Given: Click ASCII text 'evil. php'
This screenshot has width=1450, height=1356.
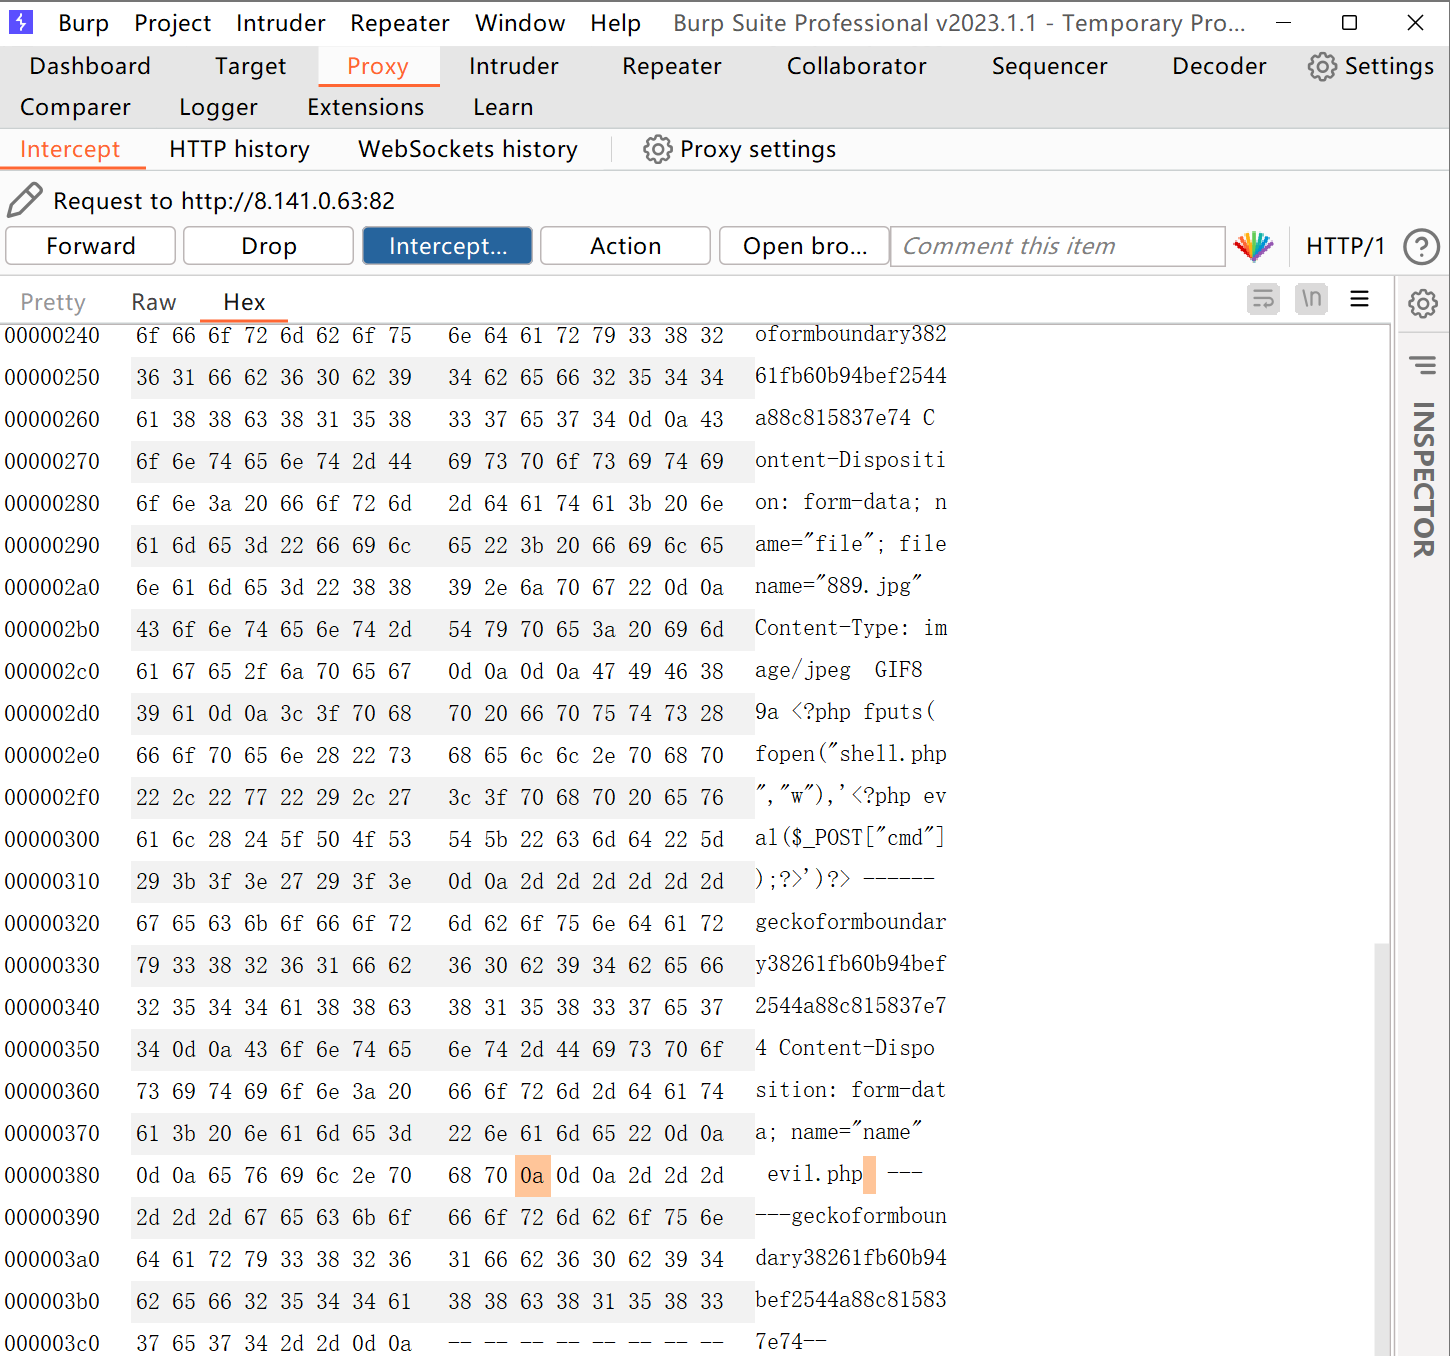Looking at the screenshot, I should coord(815,1173).
